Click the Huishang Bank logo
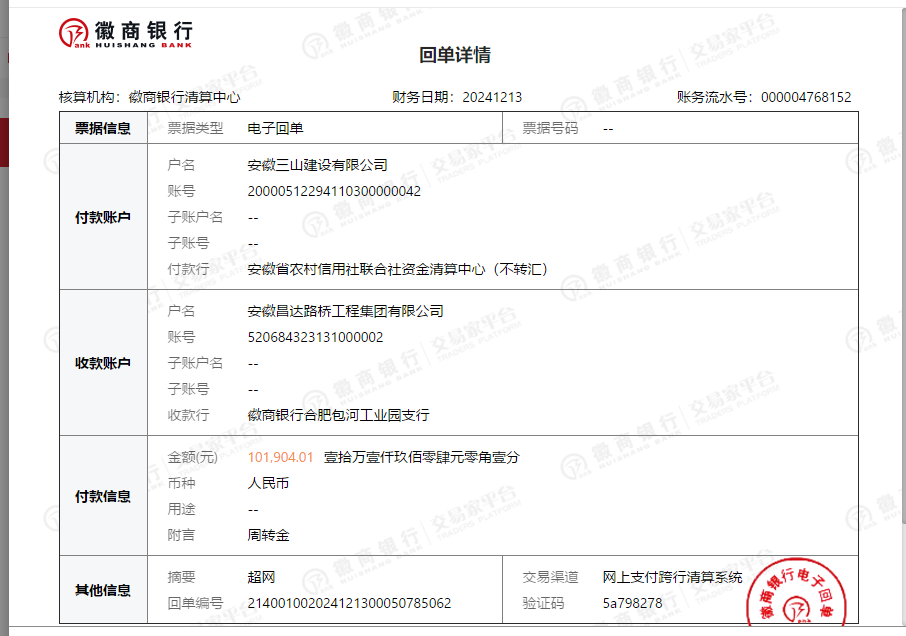 click(x=125, y=34)
